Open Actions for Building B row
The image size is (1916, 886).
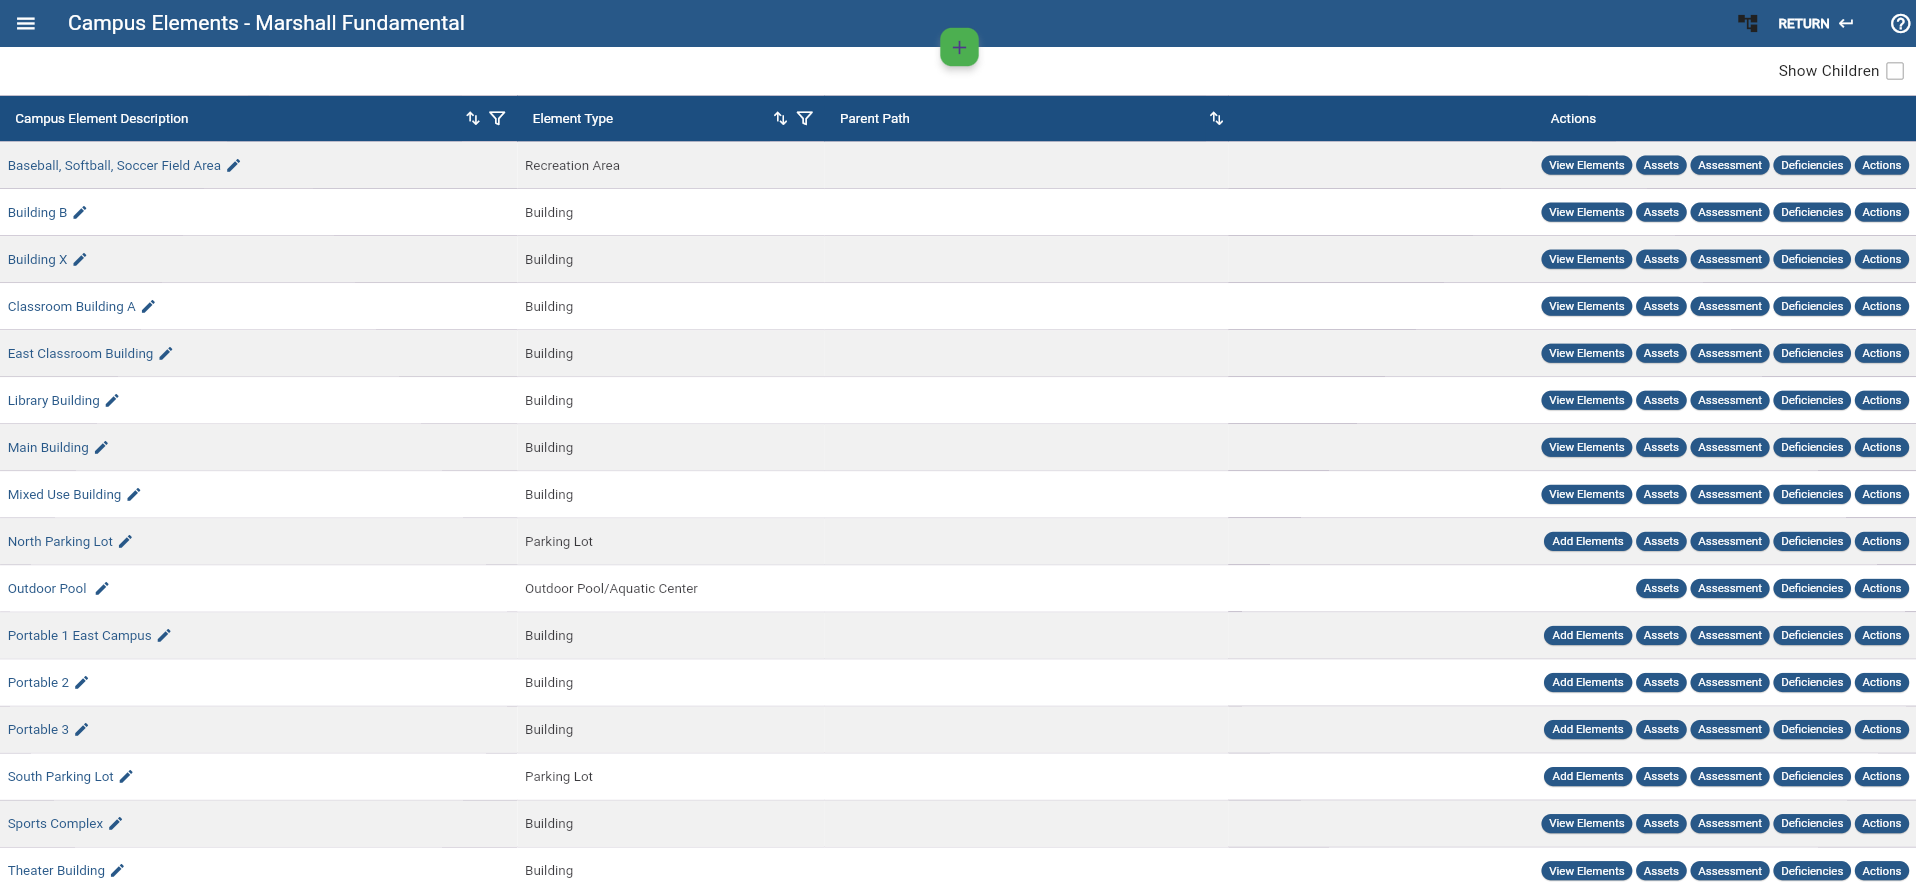click(x=1881, y=212)
